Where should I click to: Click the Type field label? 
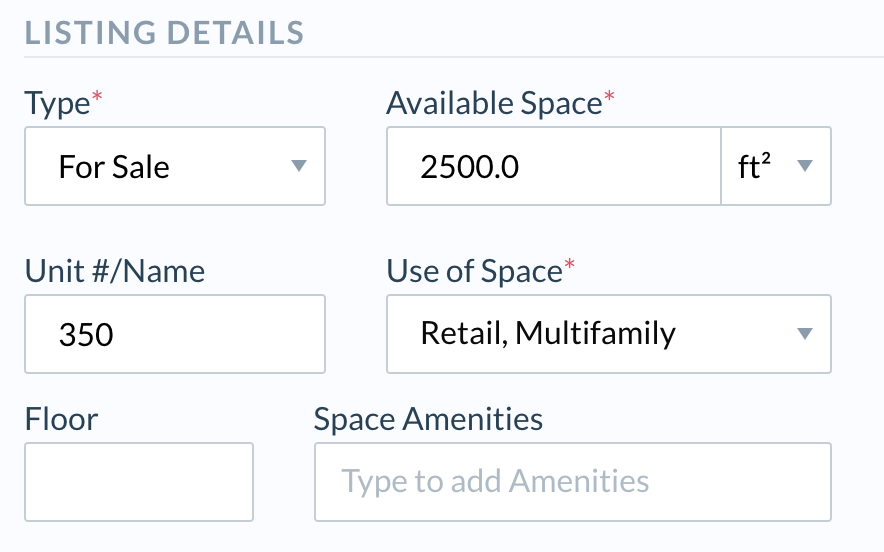click(x=57, y=103)
